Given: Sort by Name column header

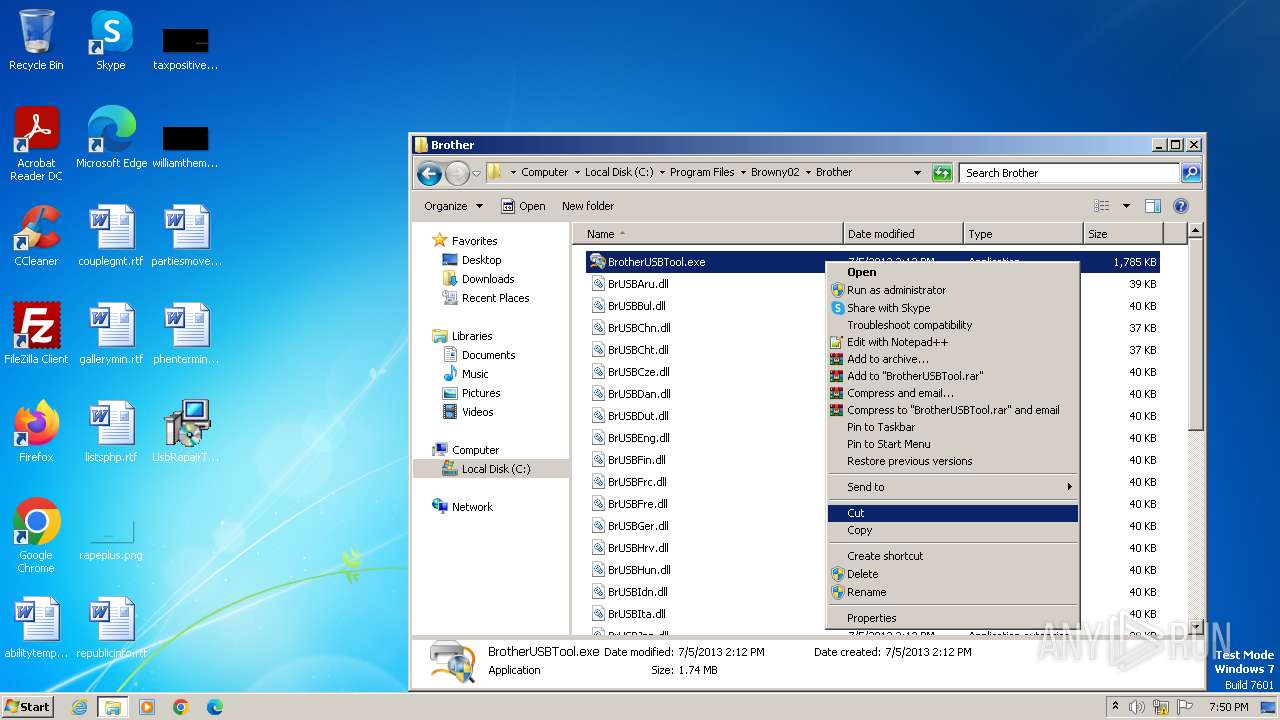Looking at the screenshot, I should (708, 234).
